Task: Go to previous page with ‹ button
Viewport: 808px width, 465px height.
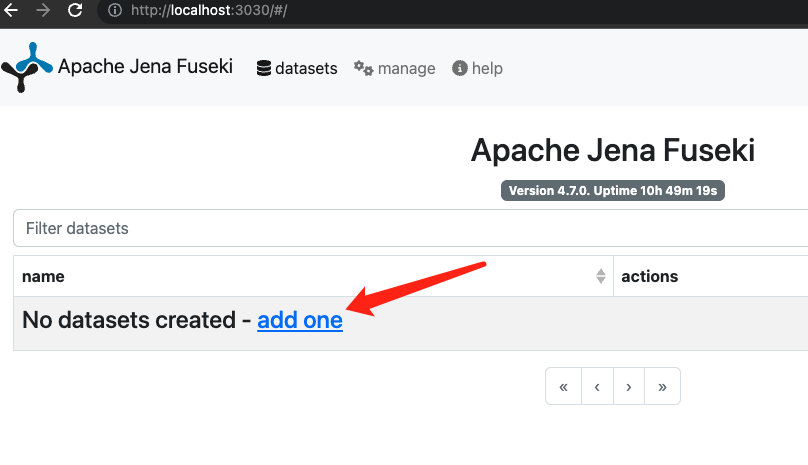Action: [x=596, y=387]
